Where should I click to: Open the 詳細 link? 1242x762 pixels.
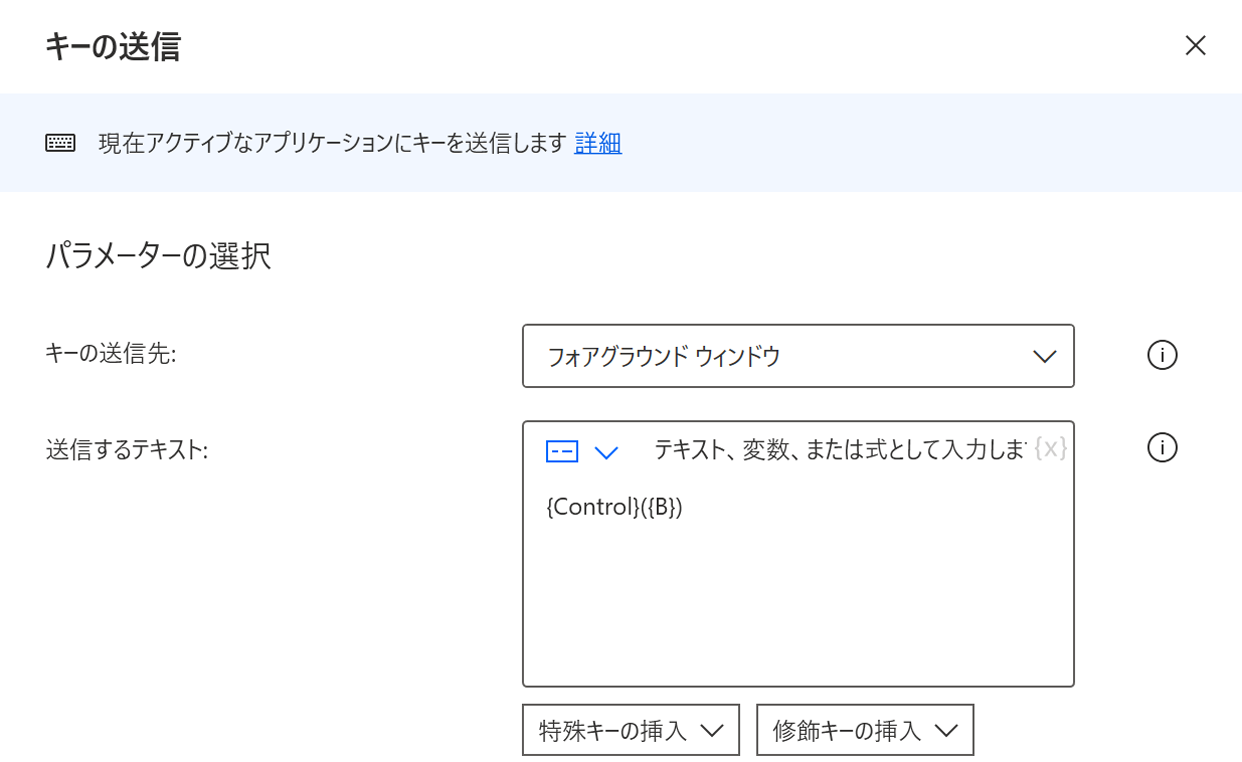(x=598, y=143)
